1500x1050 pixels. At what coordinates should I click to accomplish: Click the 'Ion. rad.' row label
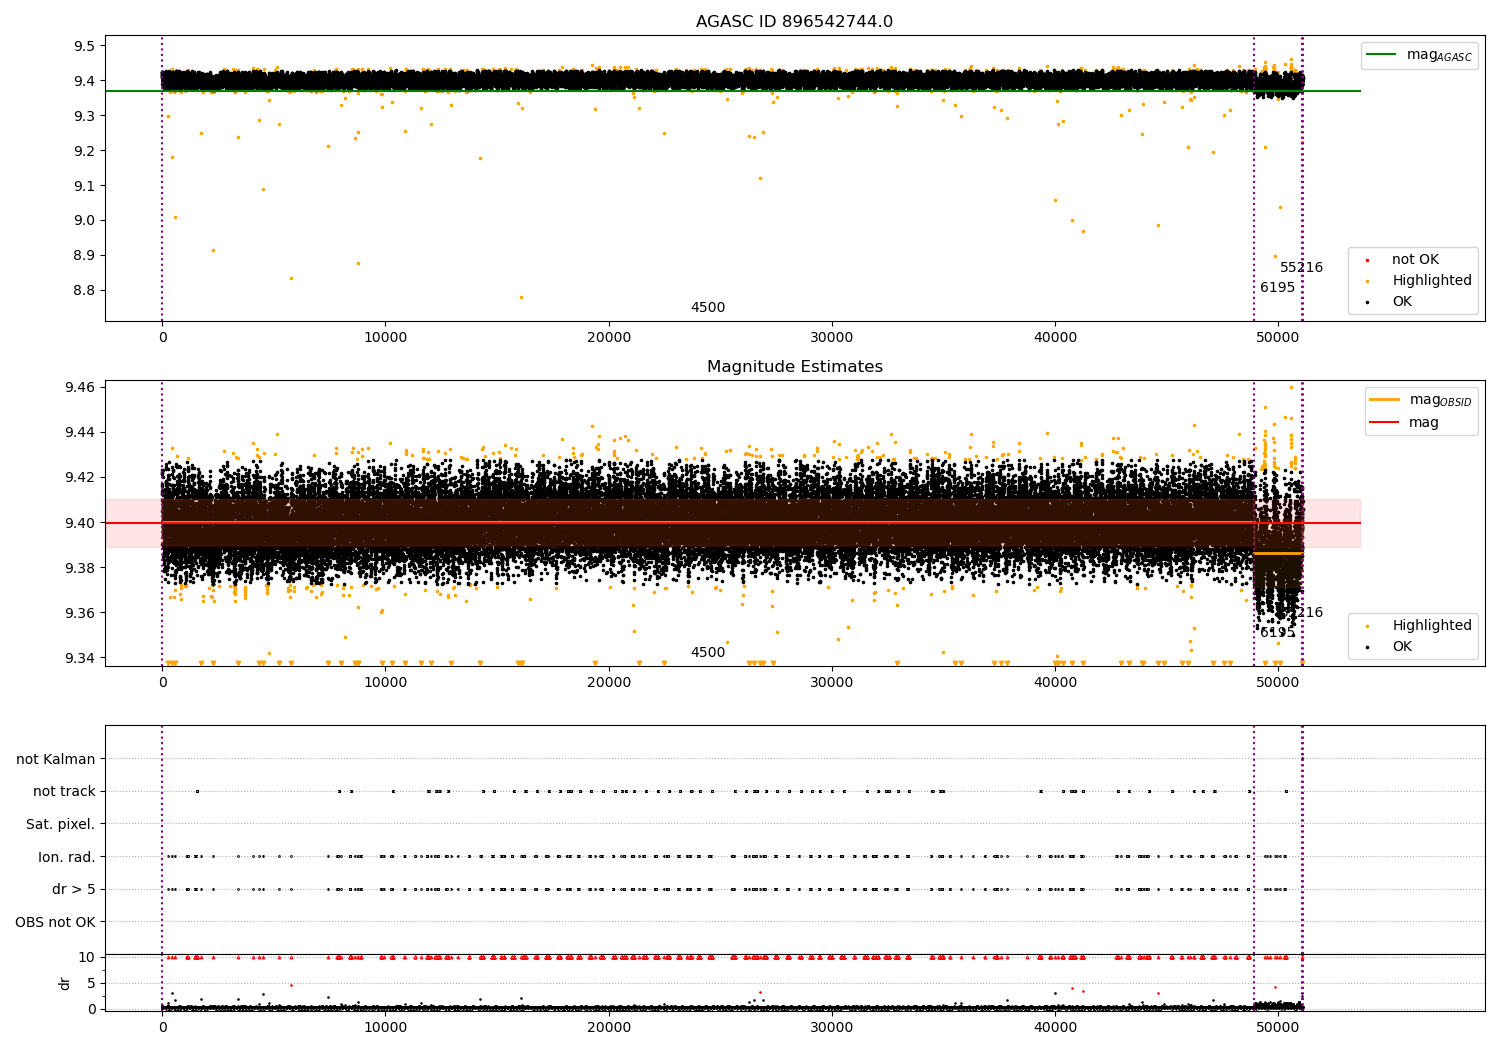point(66,857)
